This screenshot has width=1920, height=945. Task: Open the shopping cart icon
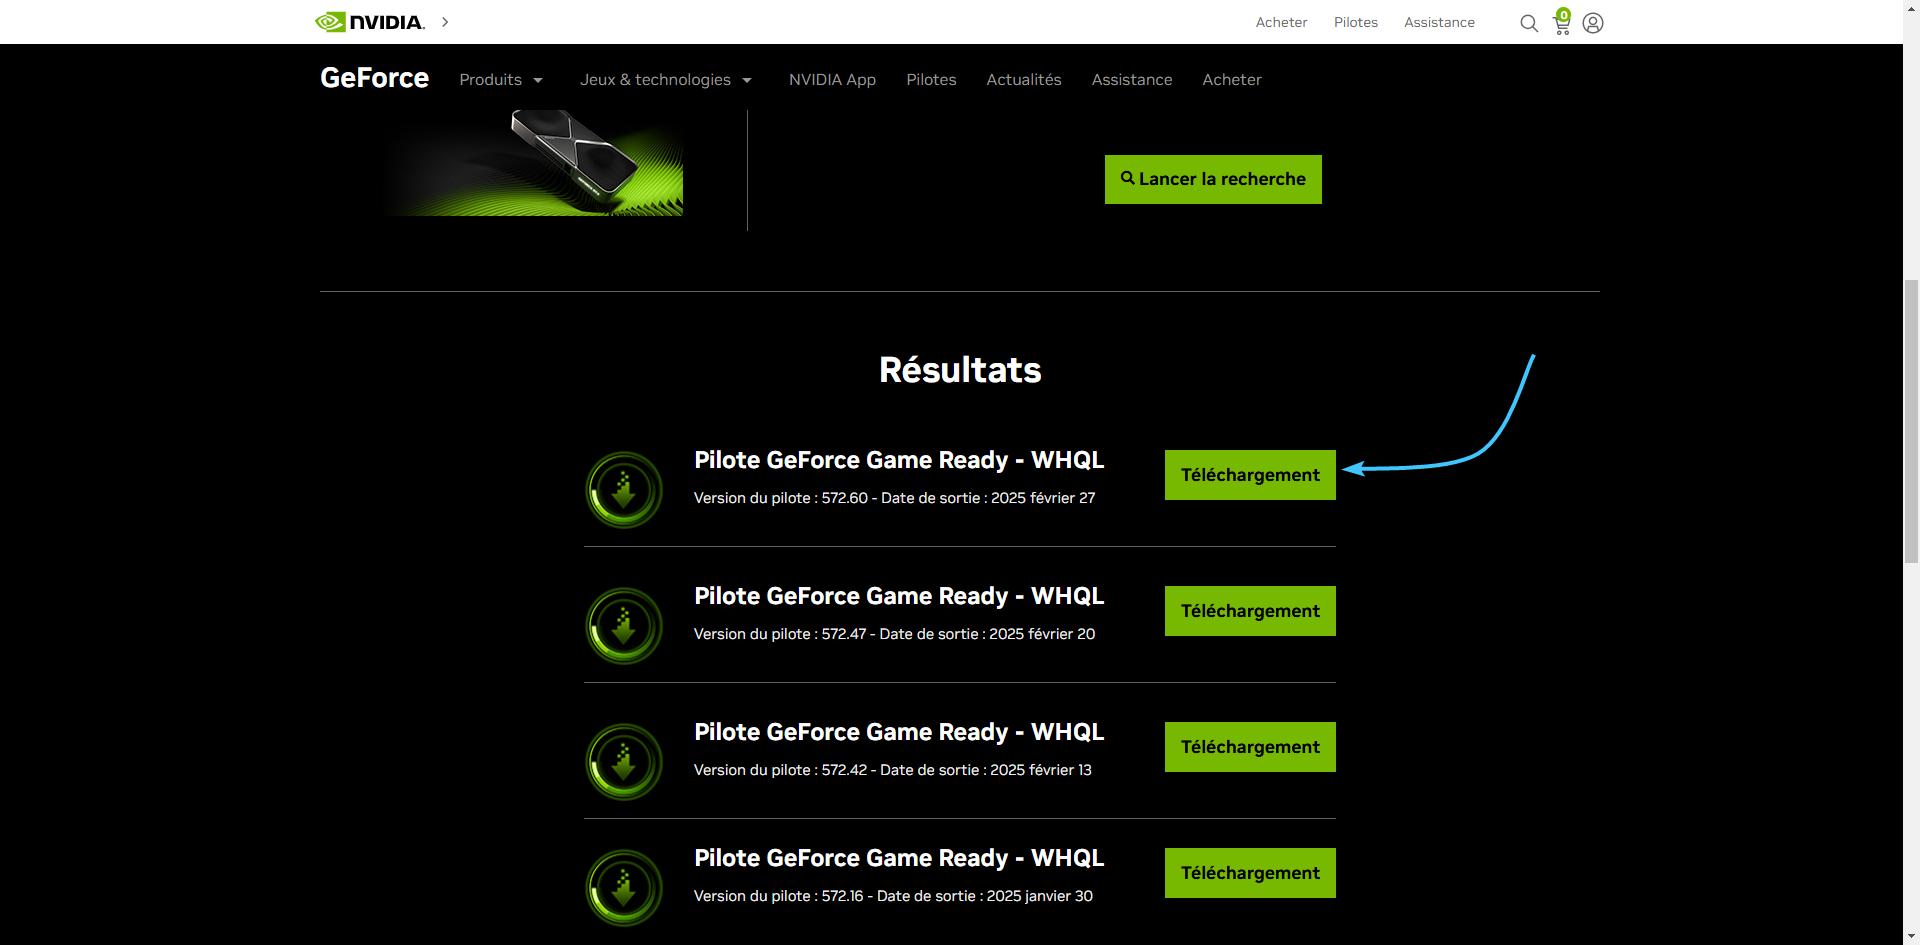pos(1562,22)
